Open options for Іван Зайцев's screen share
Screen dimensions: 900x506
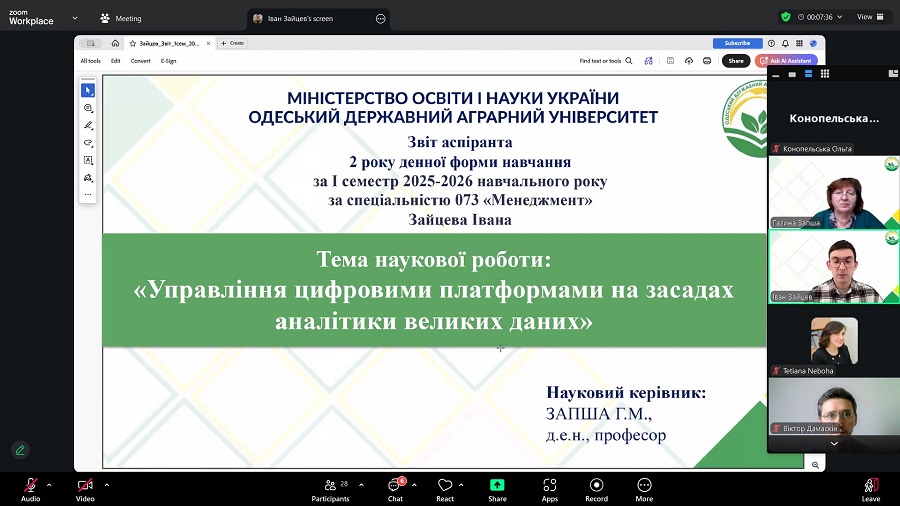point(380,18)
